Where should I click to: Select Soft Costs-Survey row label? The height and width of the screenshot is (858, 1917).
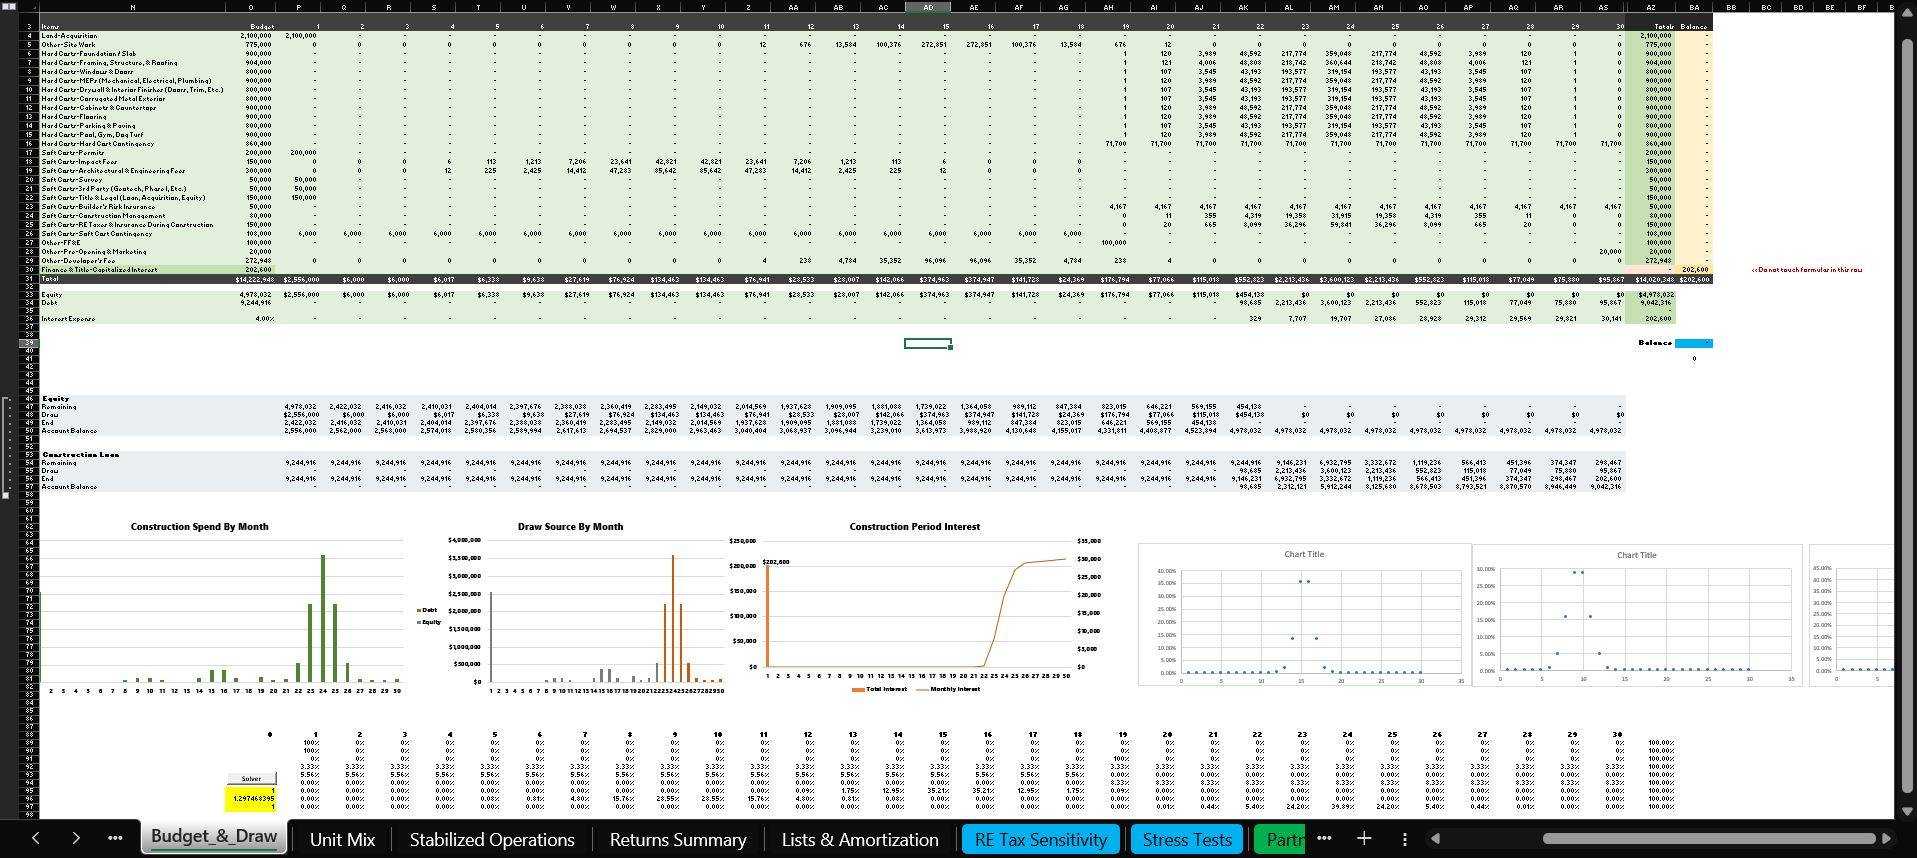pyautogui.click(x=72, y=180)
